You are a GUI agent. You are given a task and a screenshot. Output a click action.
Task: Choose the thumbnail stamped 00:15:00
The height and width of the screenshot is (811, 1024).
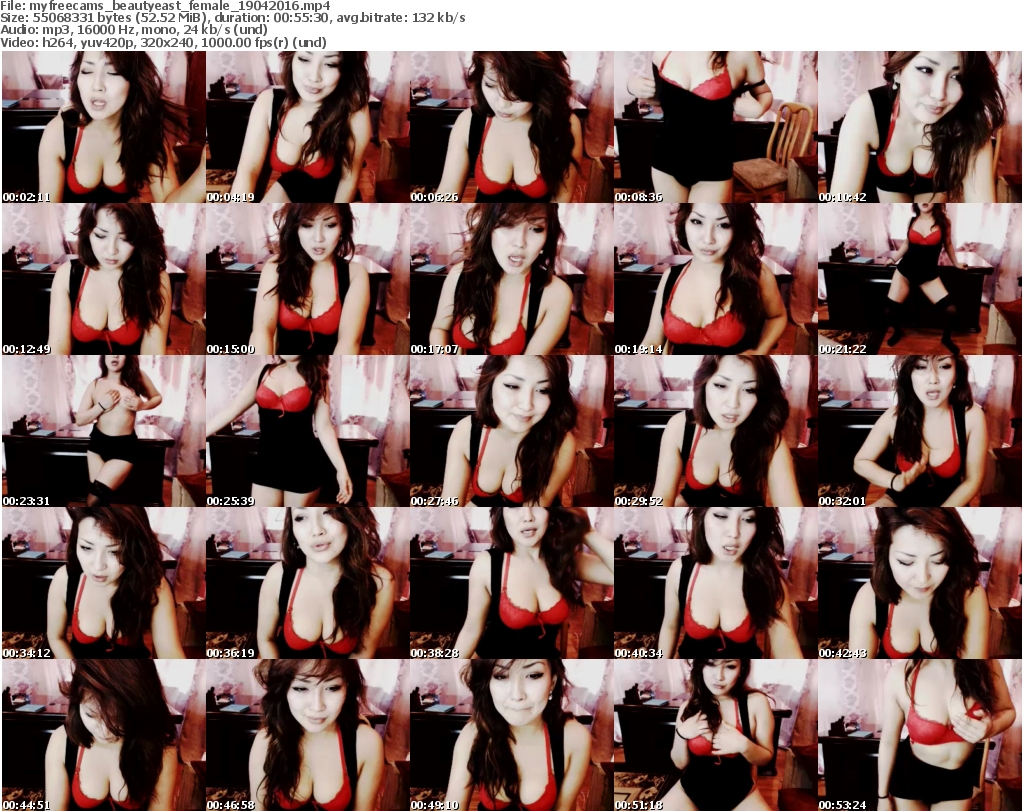[308, 279]
